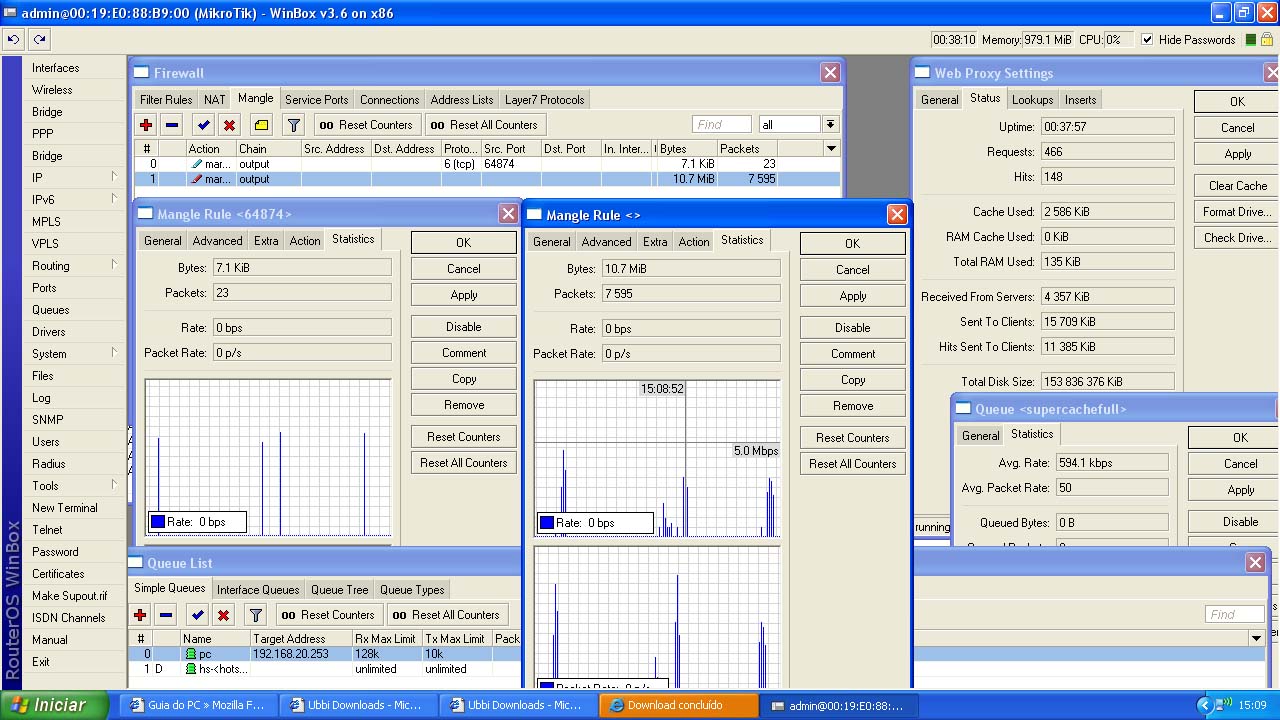1280x720 pixels.
Task: Enable selected rule with Firewall checkmark icon
Action: coord(203,125)
